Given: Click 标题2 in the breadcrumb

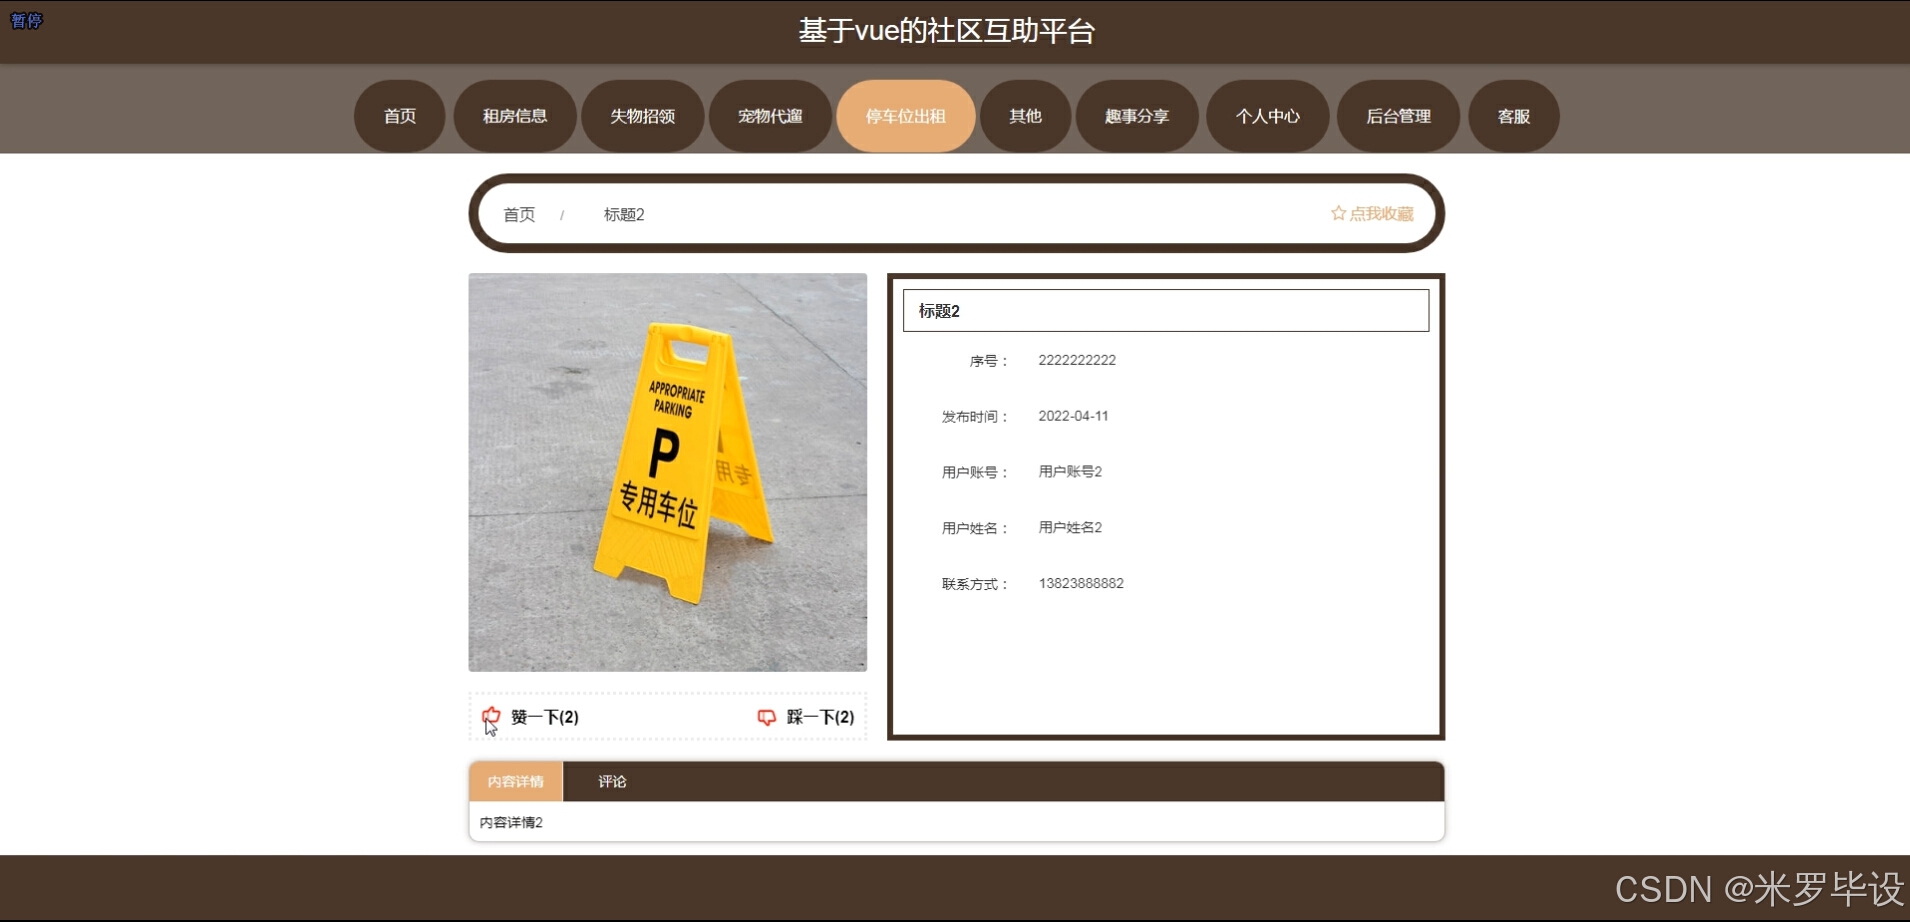Looking at the screenshot, I should coord(624,214).
